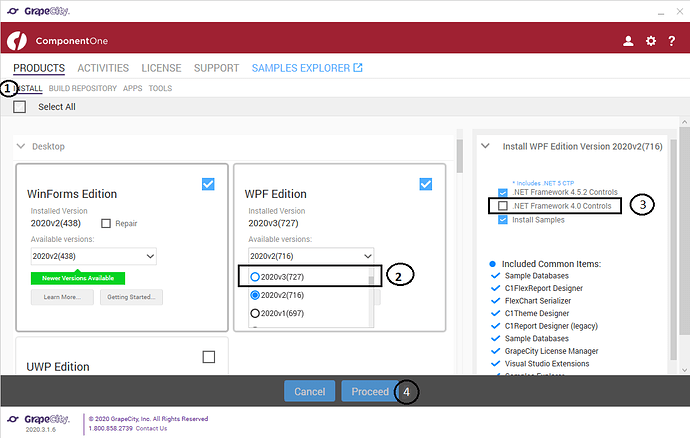Uncheck Install Samples option
The image size is (690, 438).
click(503, 220)
